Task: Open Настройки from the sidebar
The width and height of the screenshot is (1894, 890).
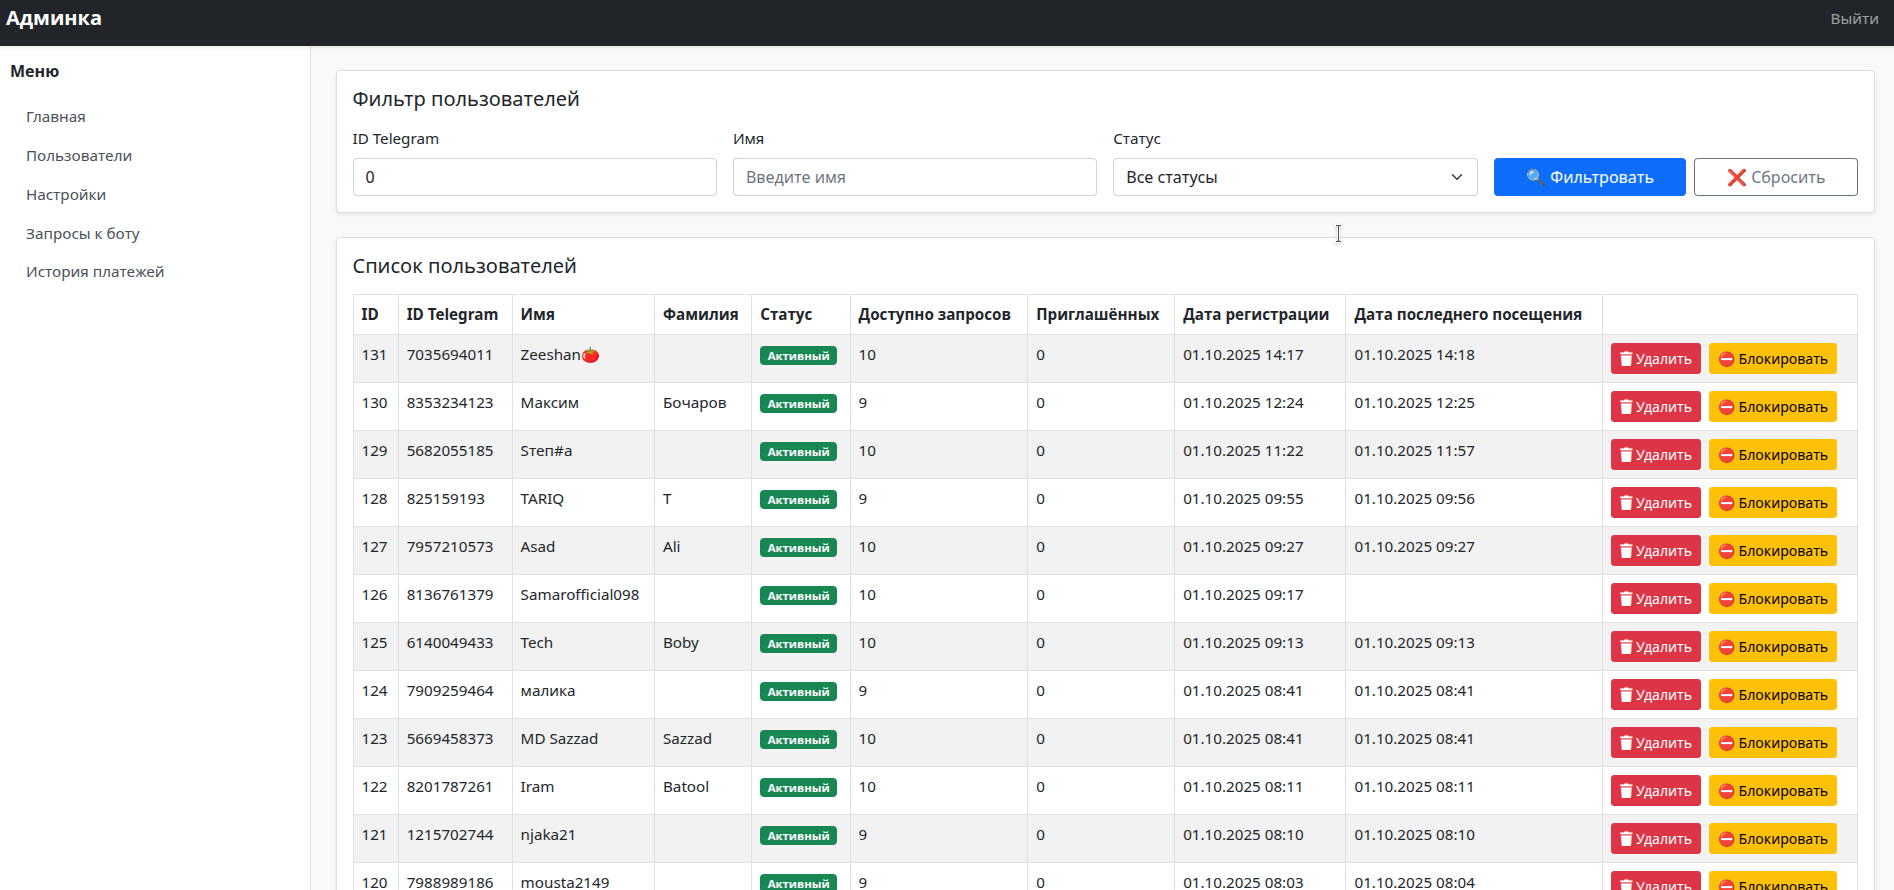Action: tap(66, 195)
